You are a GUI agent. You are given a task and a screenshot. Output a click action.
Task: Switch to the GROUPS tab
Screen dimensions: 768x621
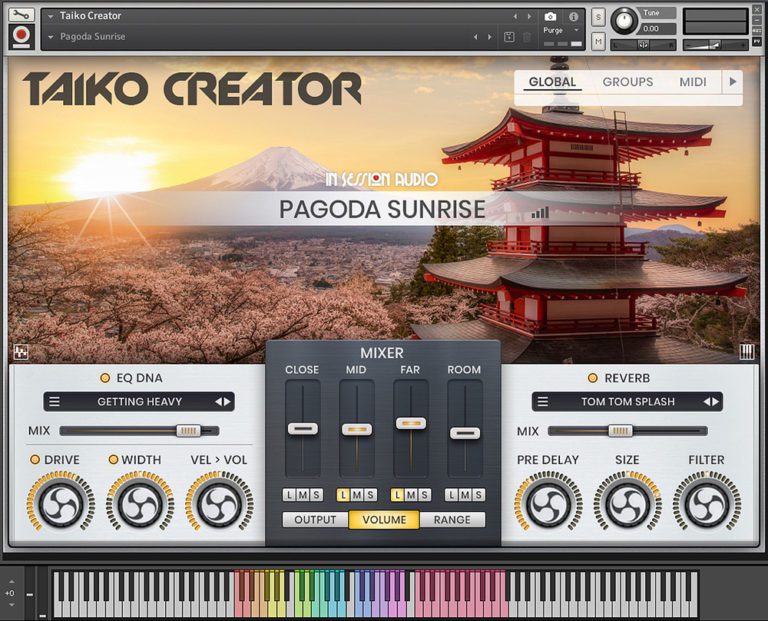pyautogui.click(x=627, y=82)
